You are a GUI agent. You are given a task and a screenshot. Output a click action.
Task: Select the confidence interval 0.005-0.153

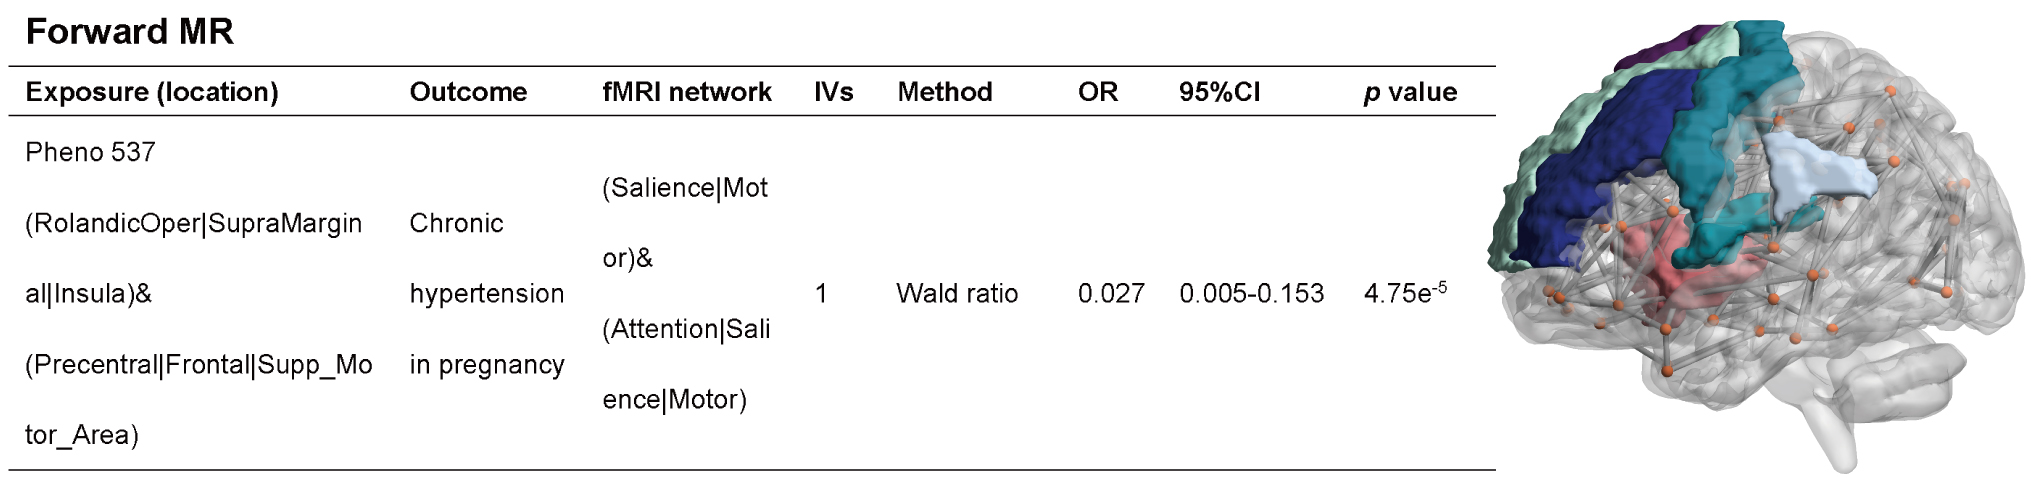point(1251,293)
